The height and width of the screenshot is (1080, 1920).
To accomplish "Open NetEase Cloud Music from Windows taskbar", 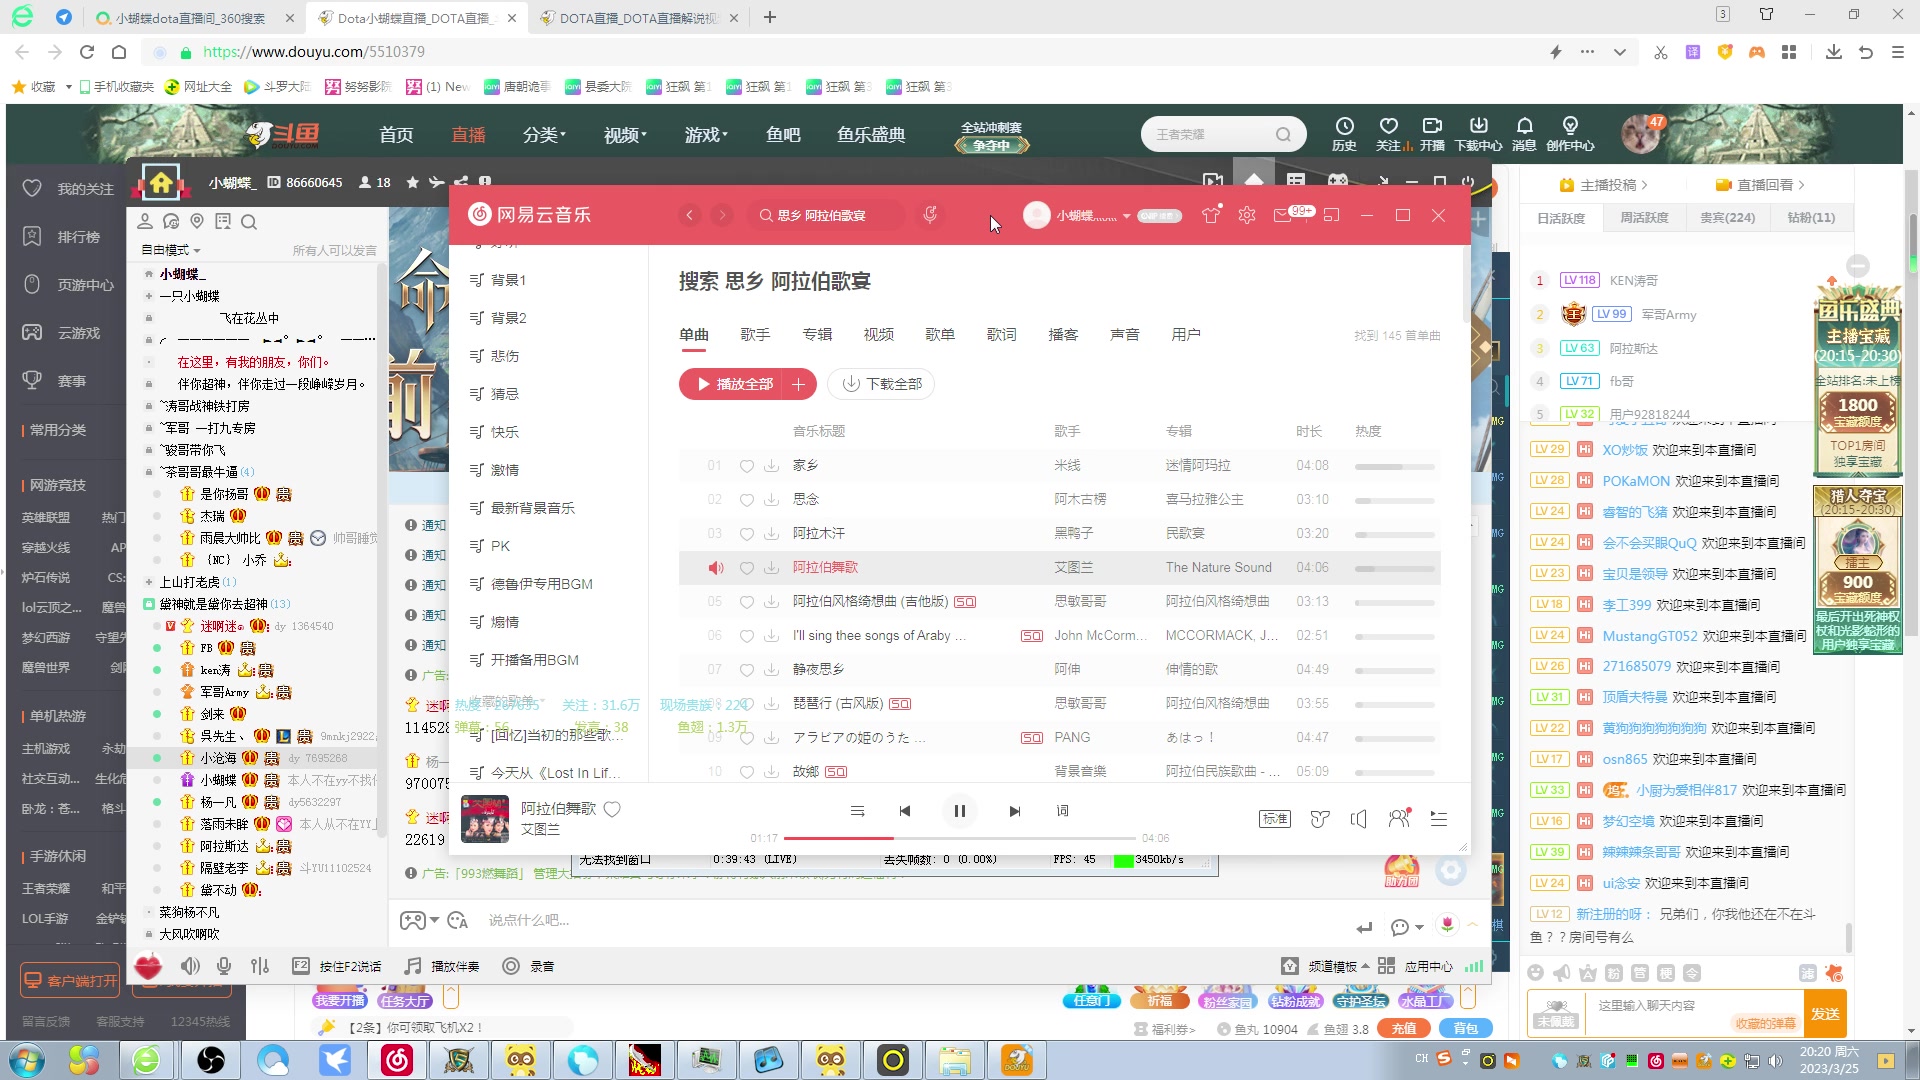I will (x=397, y=1060).
